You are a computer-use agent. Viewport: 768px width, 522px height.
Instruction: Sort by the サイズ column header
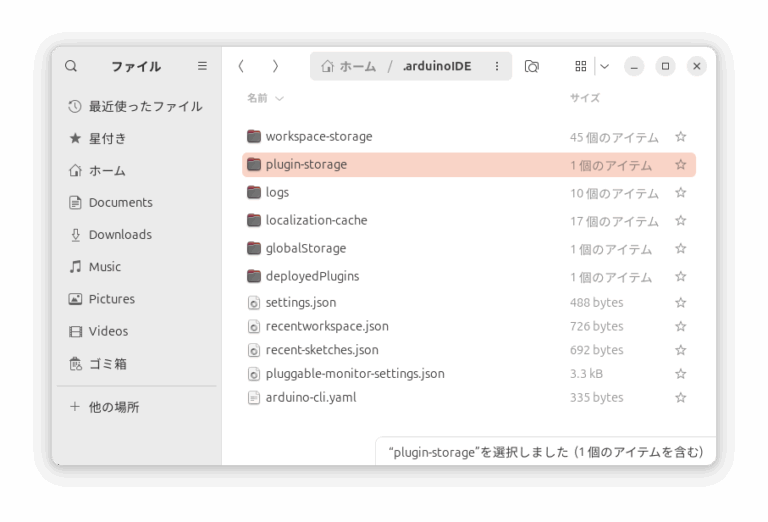click(x=584, y=98)
